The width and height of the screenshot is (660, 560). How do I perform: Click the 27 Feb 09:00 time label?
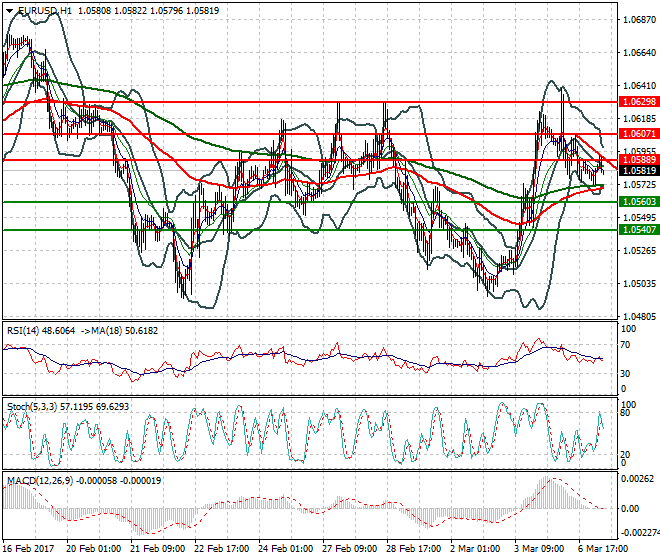pos(349,549)
